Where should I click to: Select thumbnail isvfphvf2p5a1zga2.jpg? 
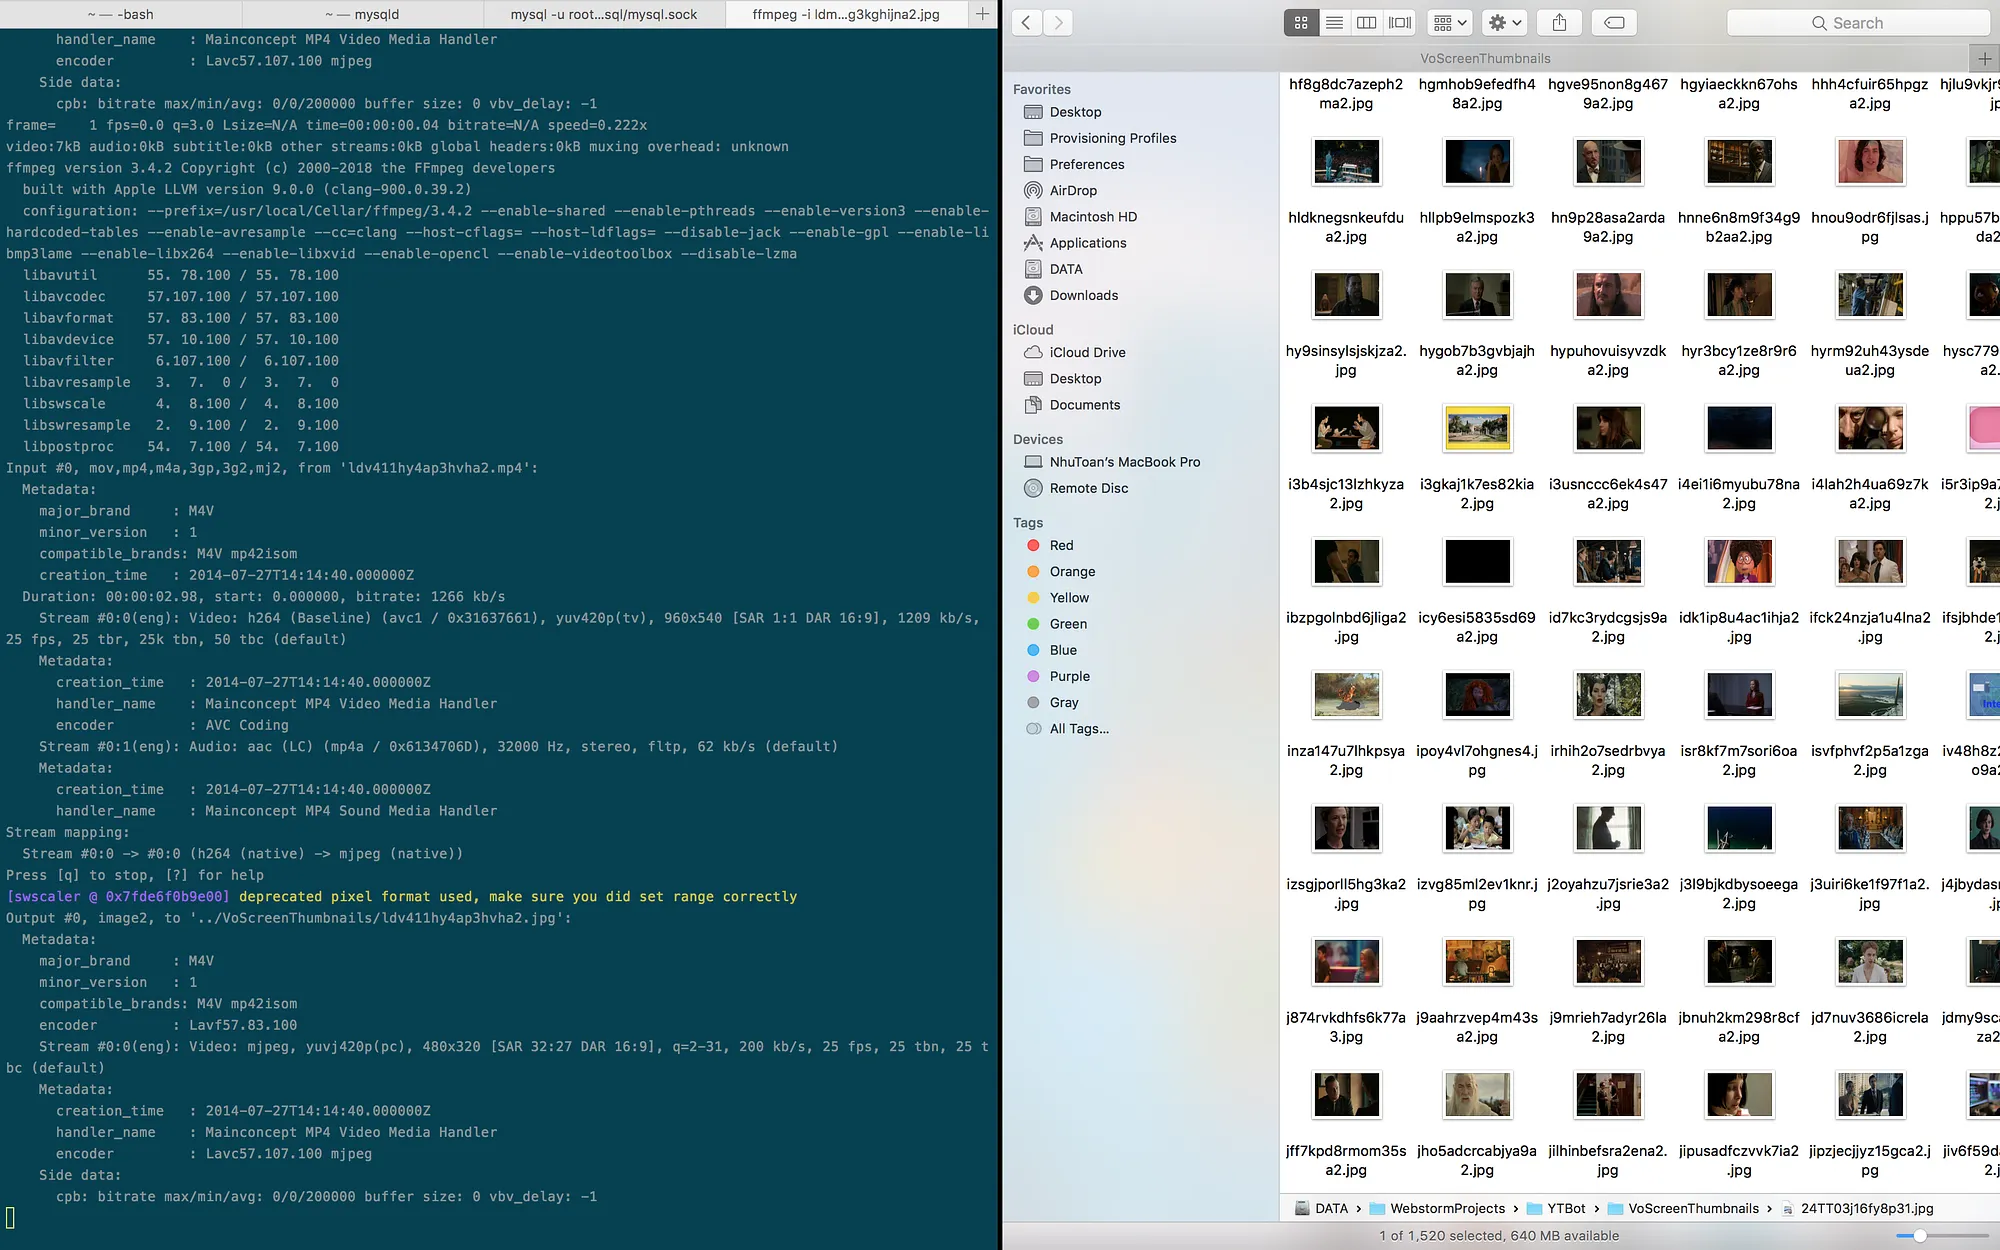click(x=1870, y=695)
